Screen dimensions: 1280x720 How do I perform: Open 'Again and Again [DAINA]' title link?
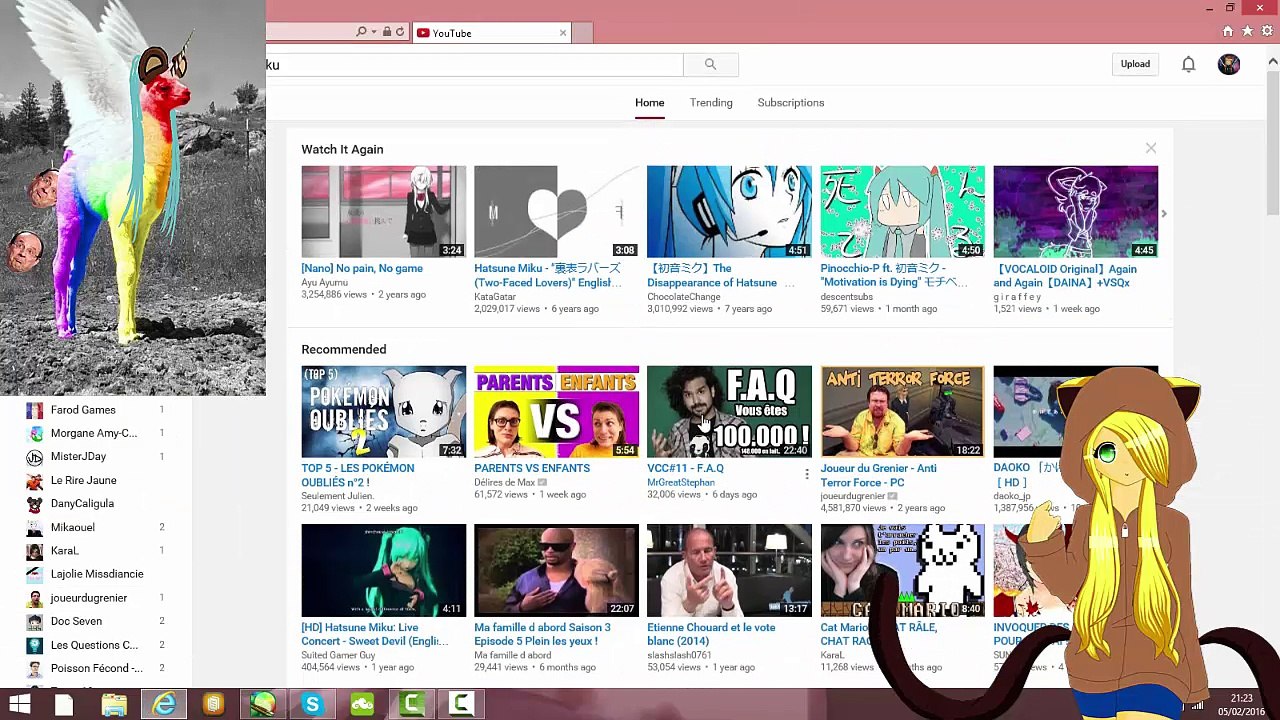[x=1065, y=275]
